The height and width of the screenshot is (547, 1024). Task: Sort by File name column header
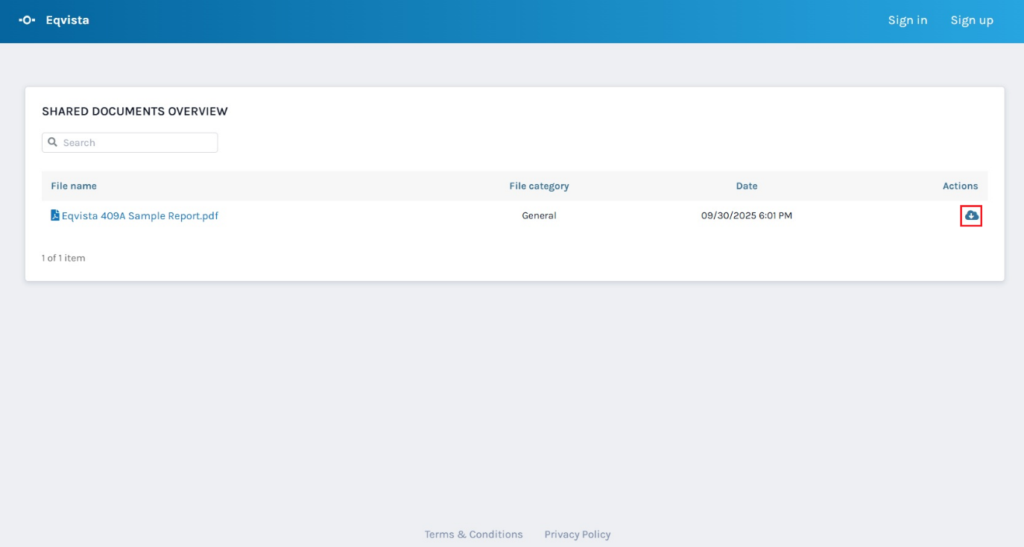(x=74, y=186)
